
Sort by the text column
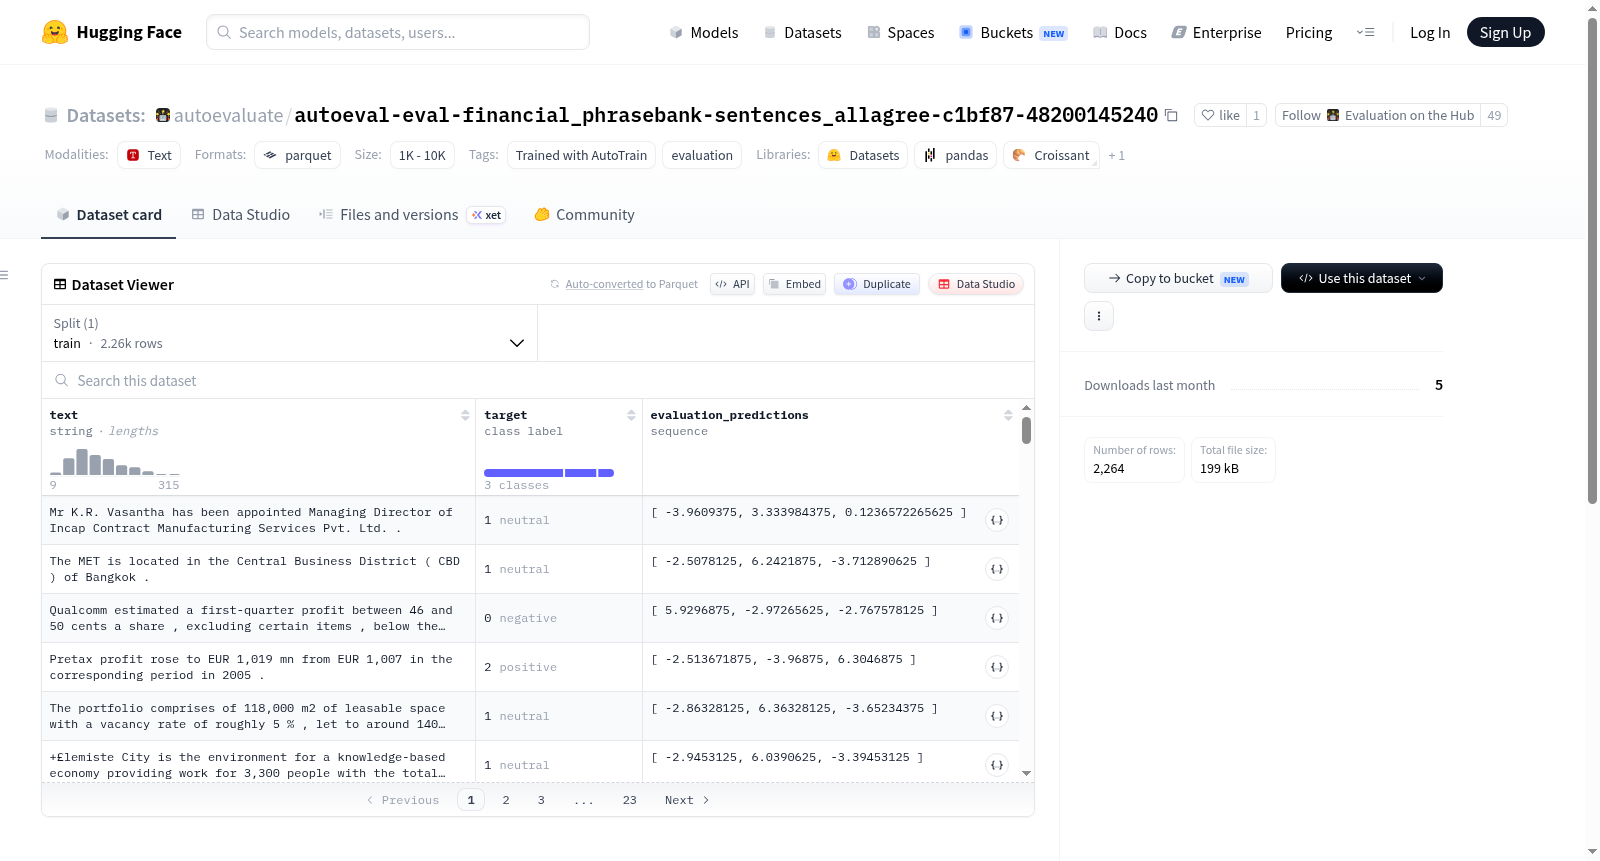point(465,415)
